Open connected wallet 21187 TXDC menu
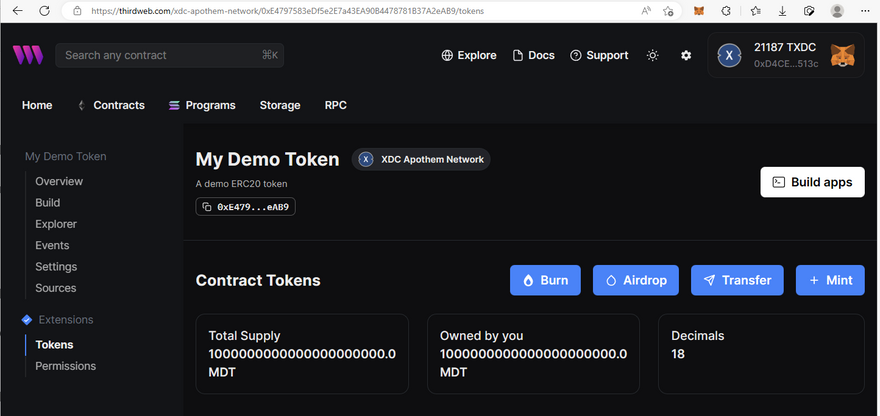 [770, 56]
